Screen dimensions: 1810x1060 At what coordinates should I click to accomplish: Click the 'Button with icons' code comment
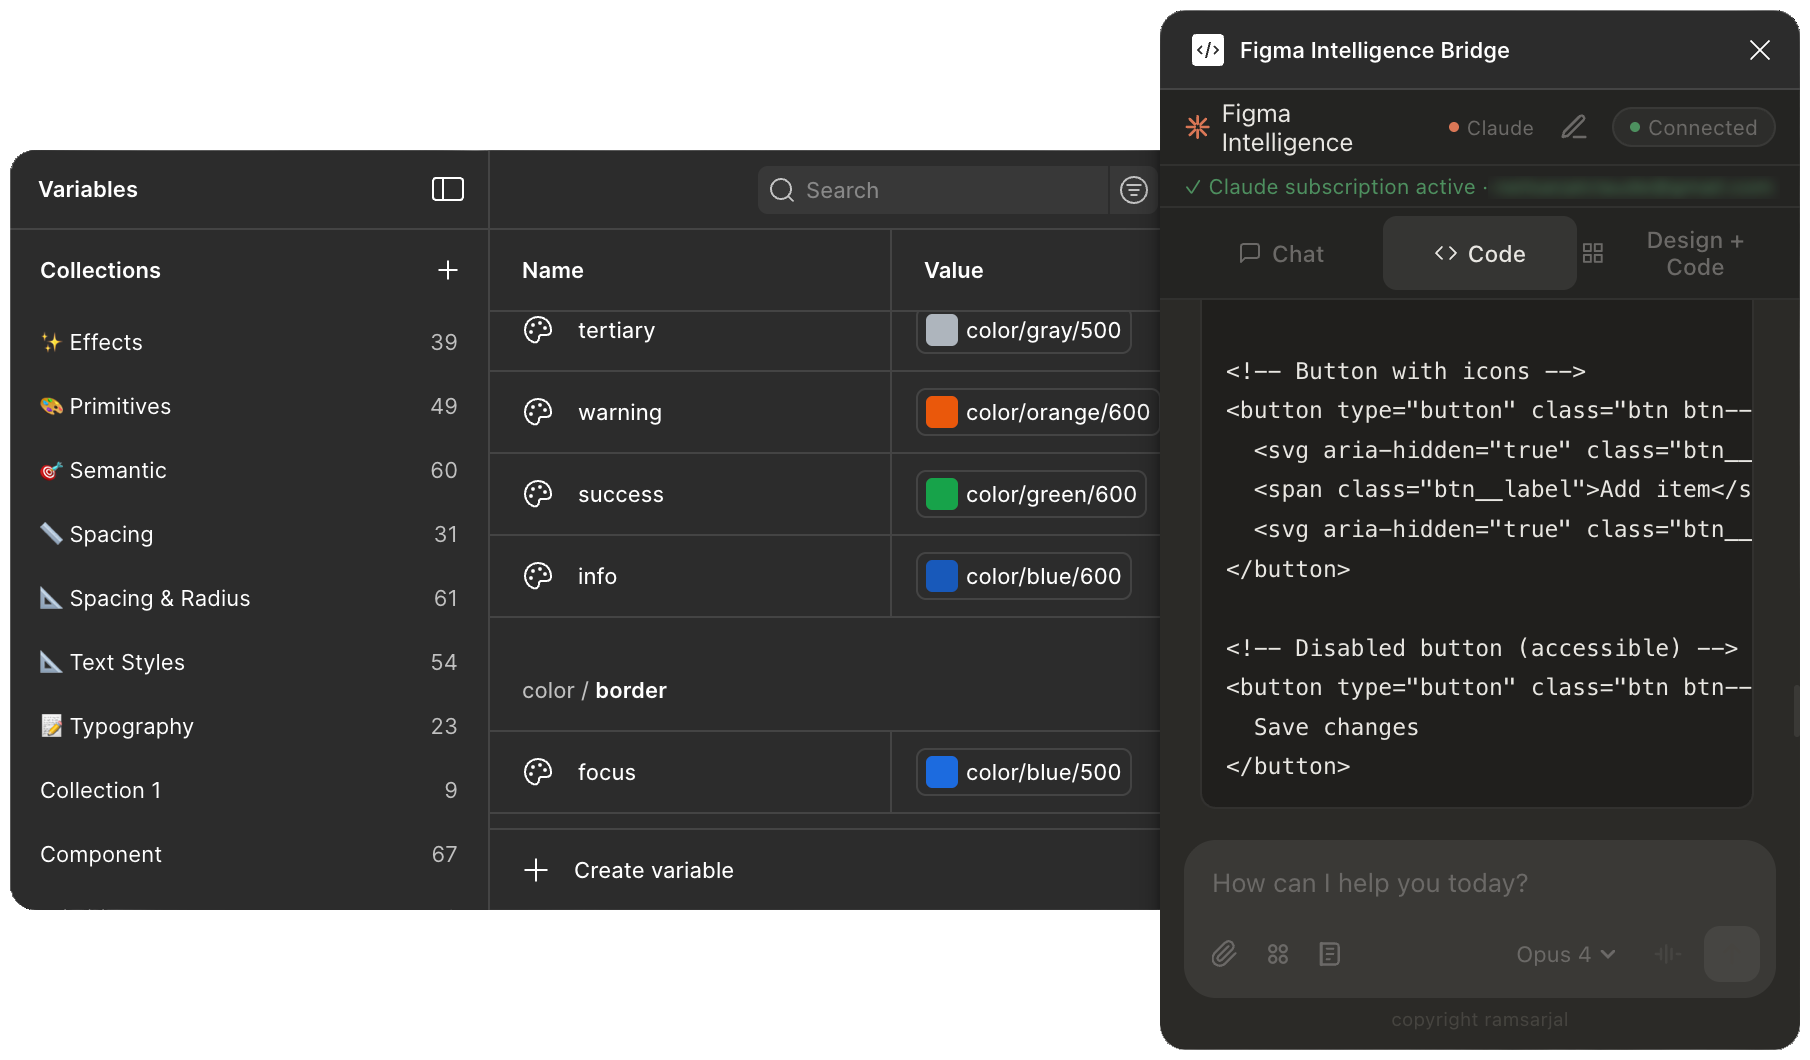(1406, 371)
